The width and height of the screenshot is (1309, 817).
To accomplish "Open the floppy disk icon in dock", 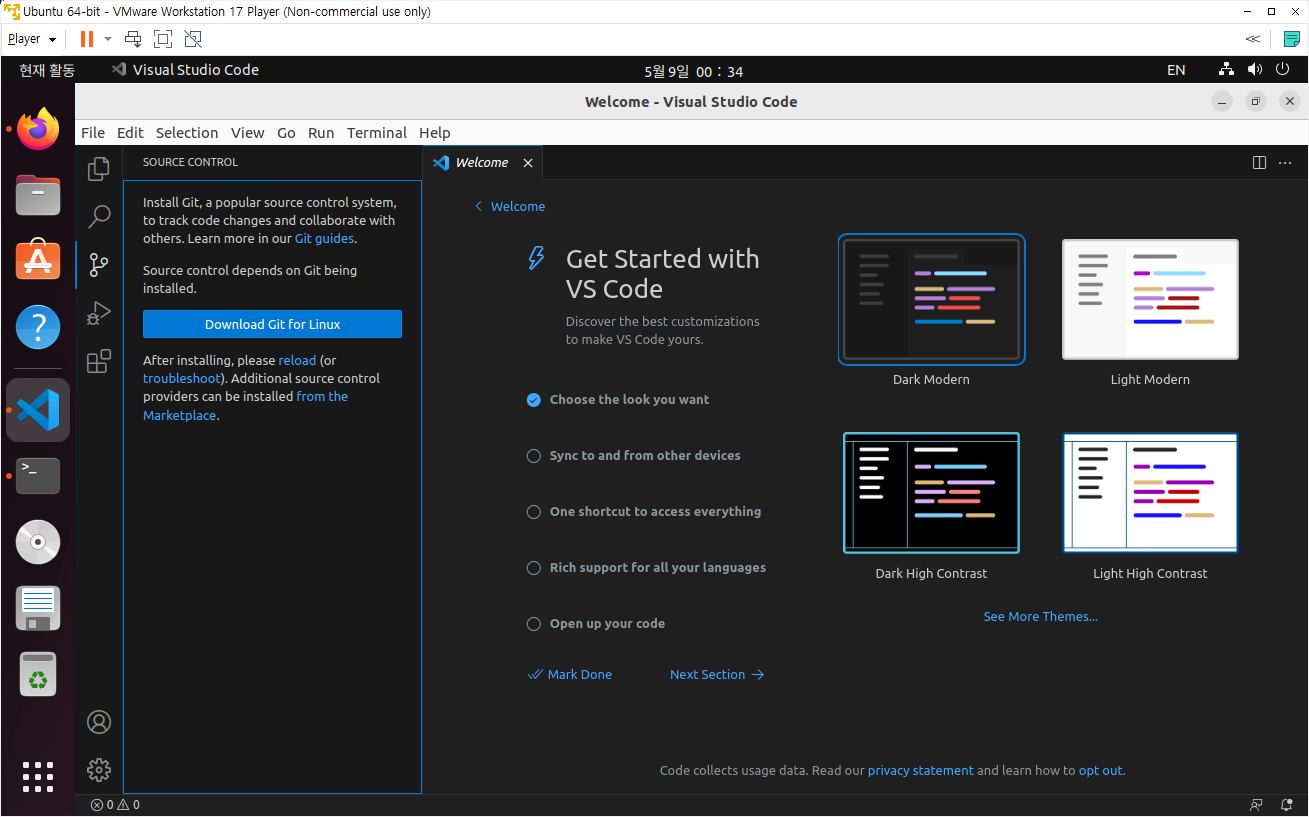I will 38,608.
